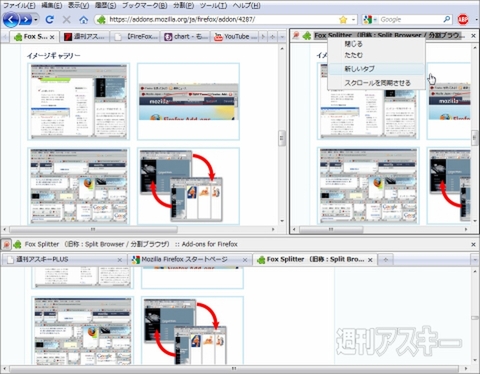Go back with the blue Back arrow
Screen dimensions: 480x374
(11, 20)
